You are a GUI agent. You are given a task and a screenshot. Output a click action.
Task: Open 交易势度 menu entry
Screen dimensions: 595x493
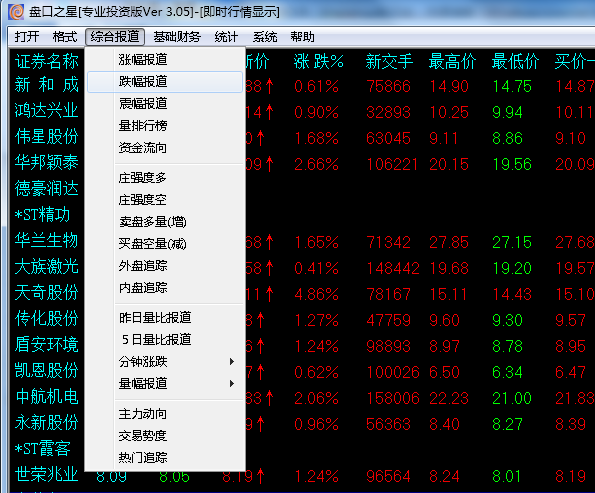[165, 435]
